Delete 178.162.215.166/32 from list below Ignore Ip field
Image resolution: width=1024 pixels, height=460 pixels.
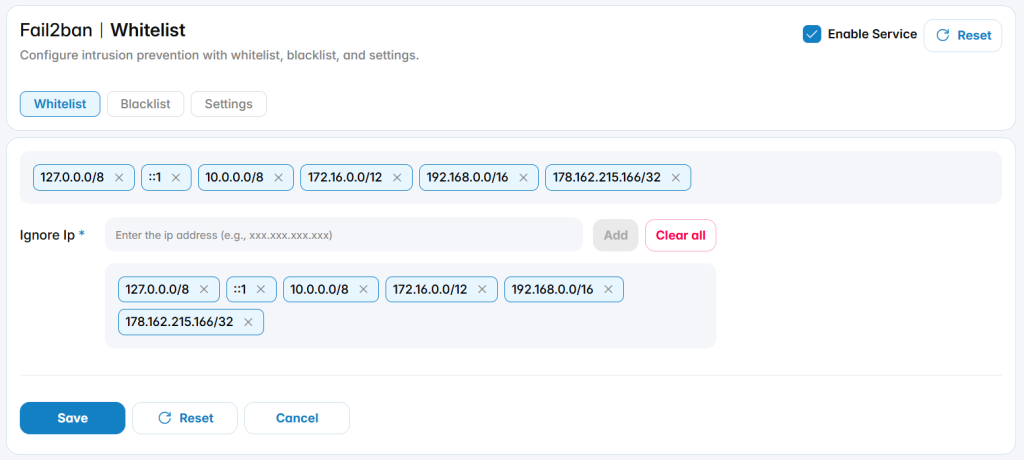pyautogui.click(x=248, y=322)
